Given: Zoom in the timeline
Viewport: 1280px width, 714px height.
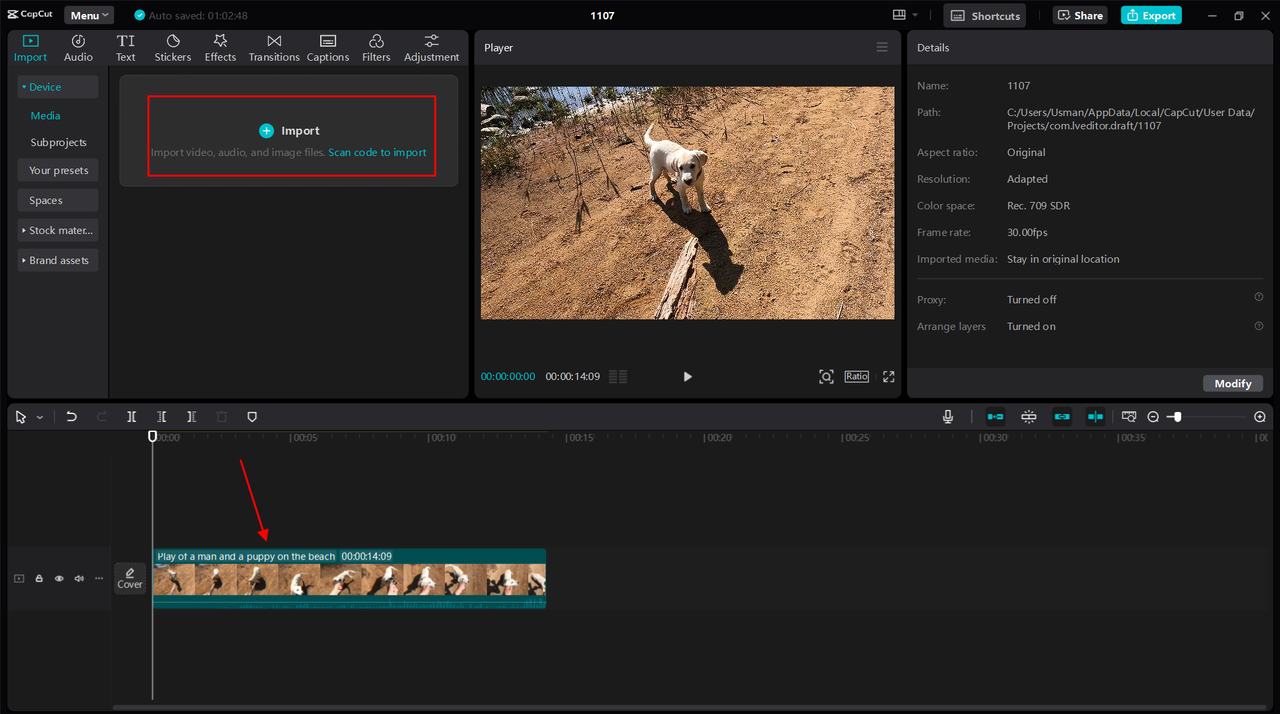Looking at the screenshot, I should (1260, 417).
